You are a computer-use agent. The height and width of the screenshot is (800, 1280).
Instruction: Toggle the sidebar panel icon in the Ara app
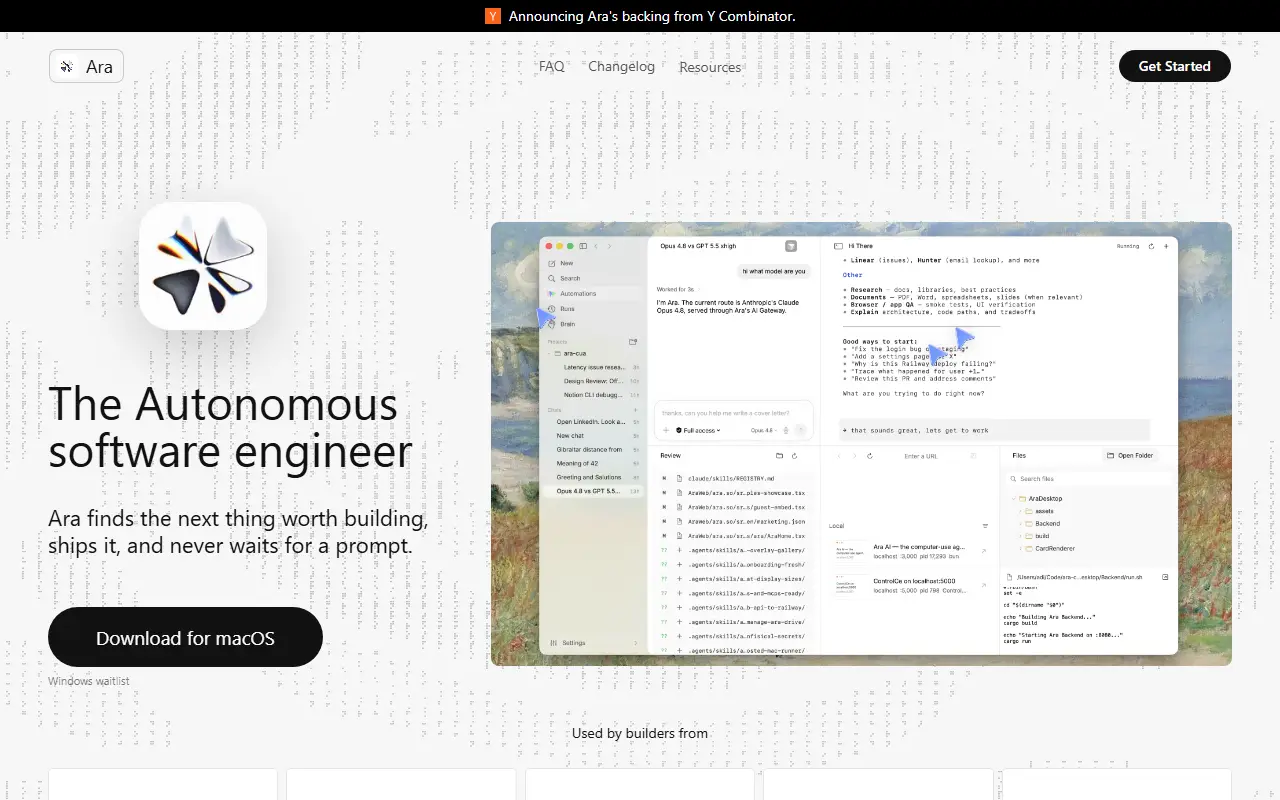pyautogui.click(x=583, y=246)
